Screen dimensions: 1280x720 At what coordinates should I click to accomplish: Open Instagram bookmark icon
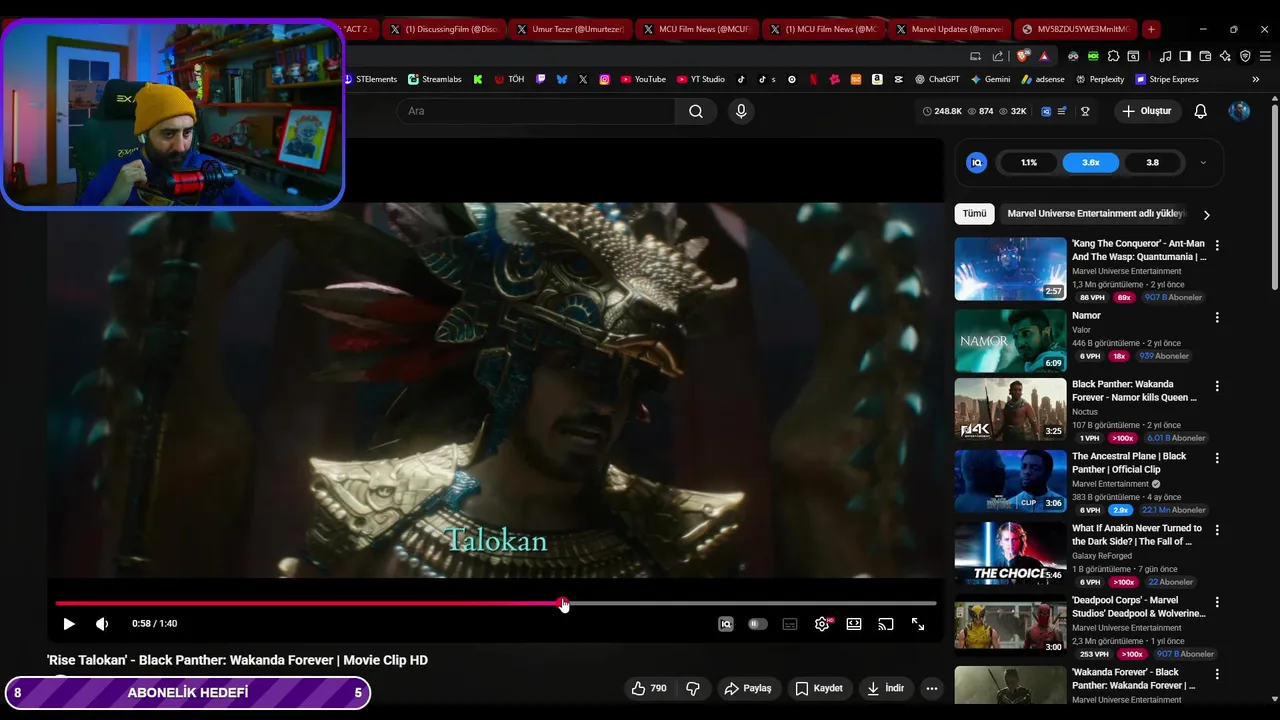(605, 79)
